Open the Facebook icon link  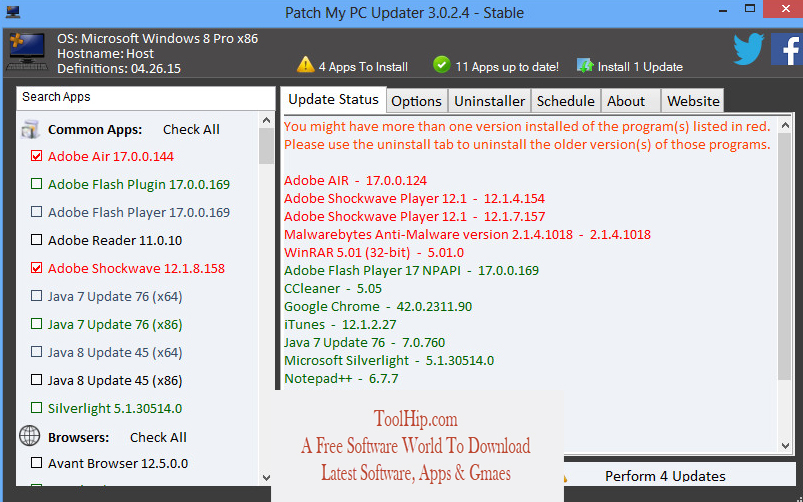click(787, 49)
